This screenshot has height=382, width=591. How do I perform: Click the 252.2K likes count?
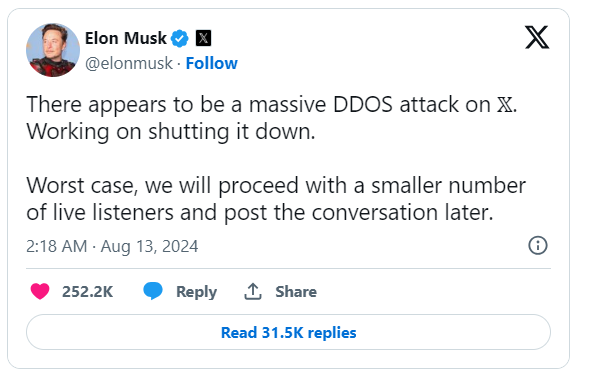coord(87,292)
